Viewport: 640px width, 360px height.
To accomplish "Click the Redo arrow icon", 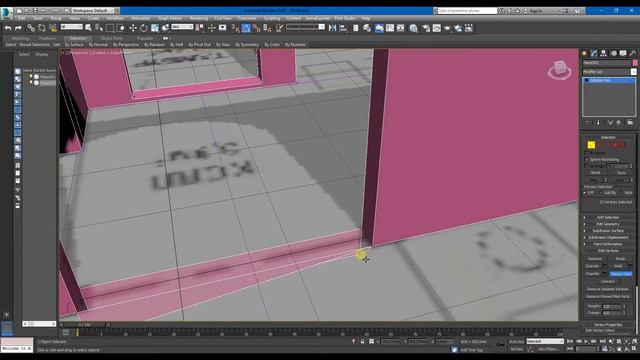I will pos(18,28).
